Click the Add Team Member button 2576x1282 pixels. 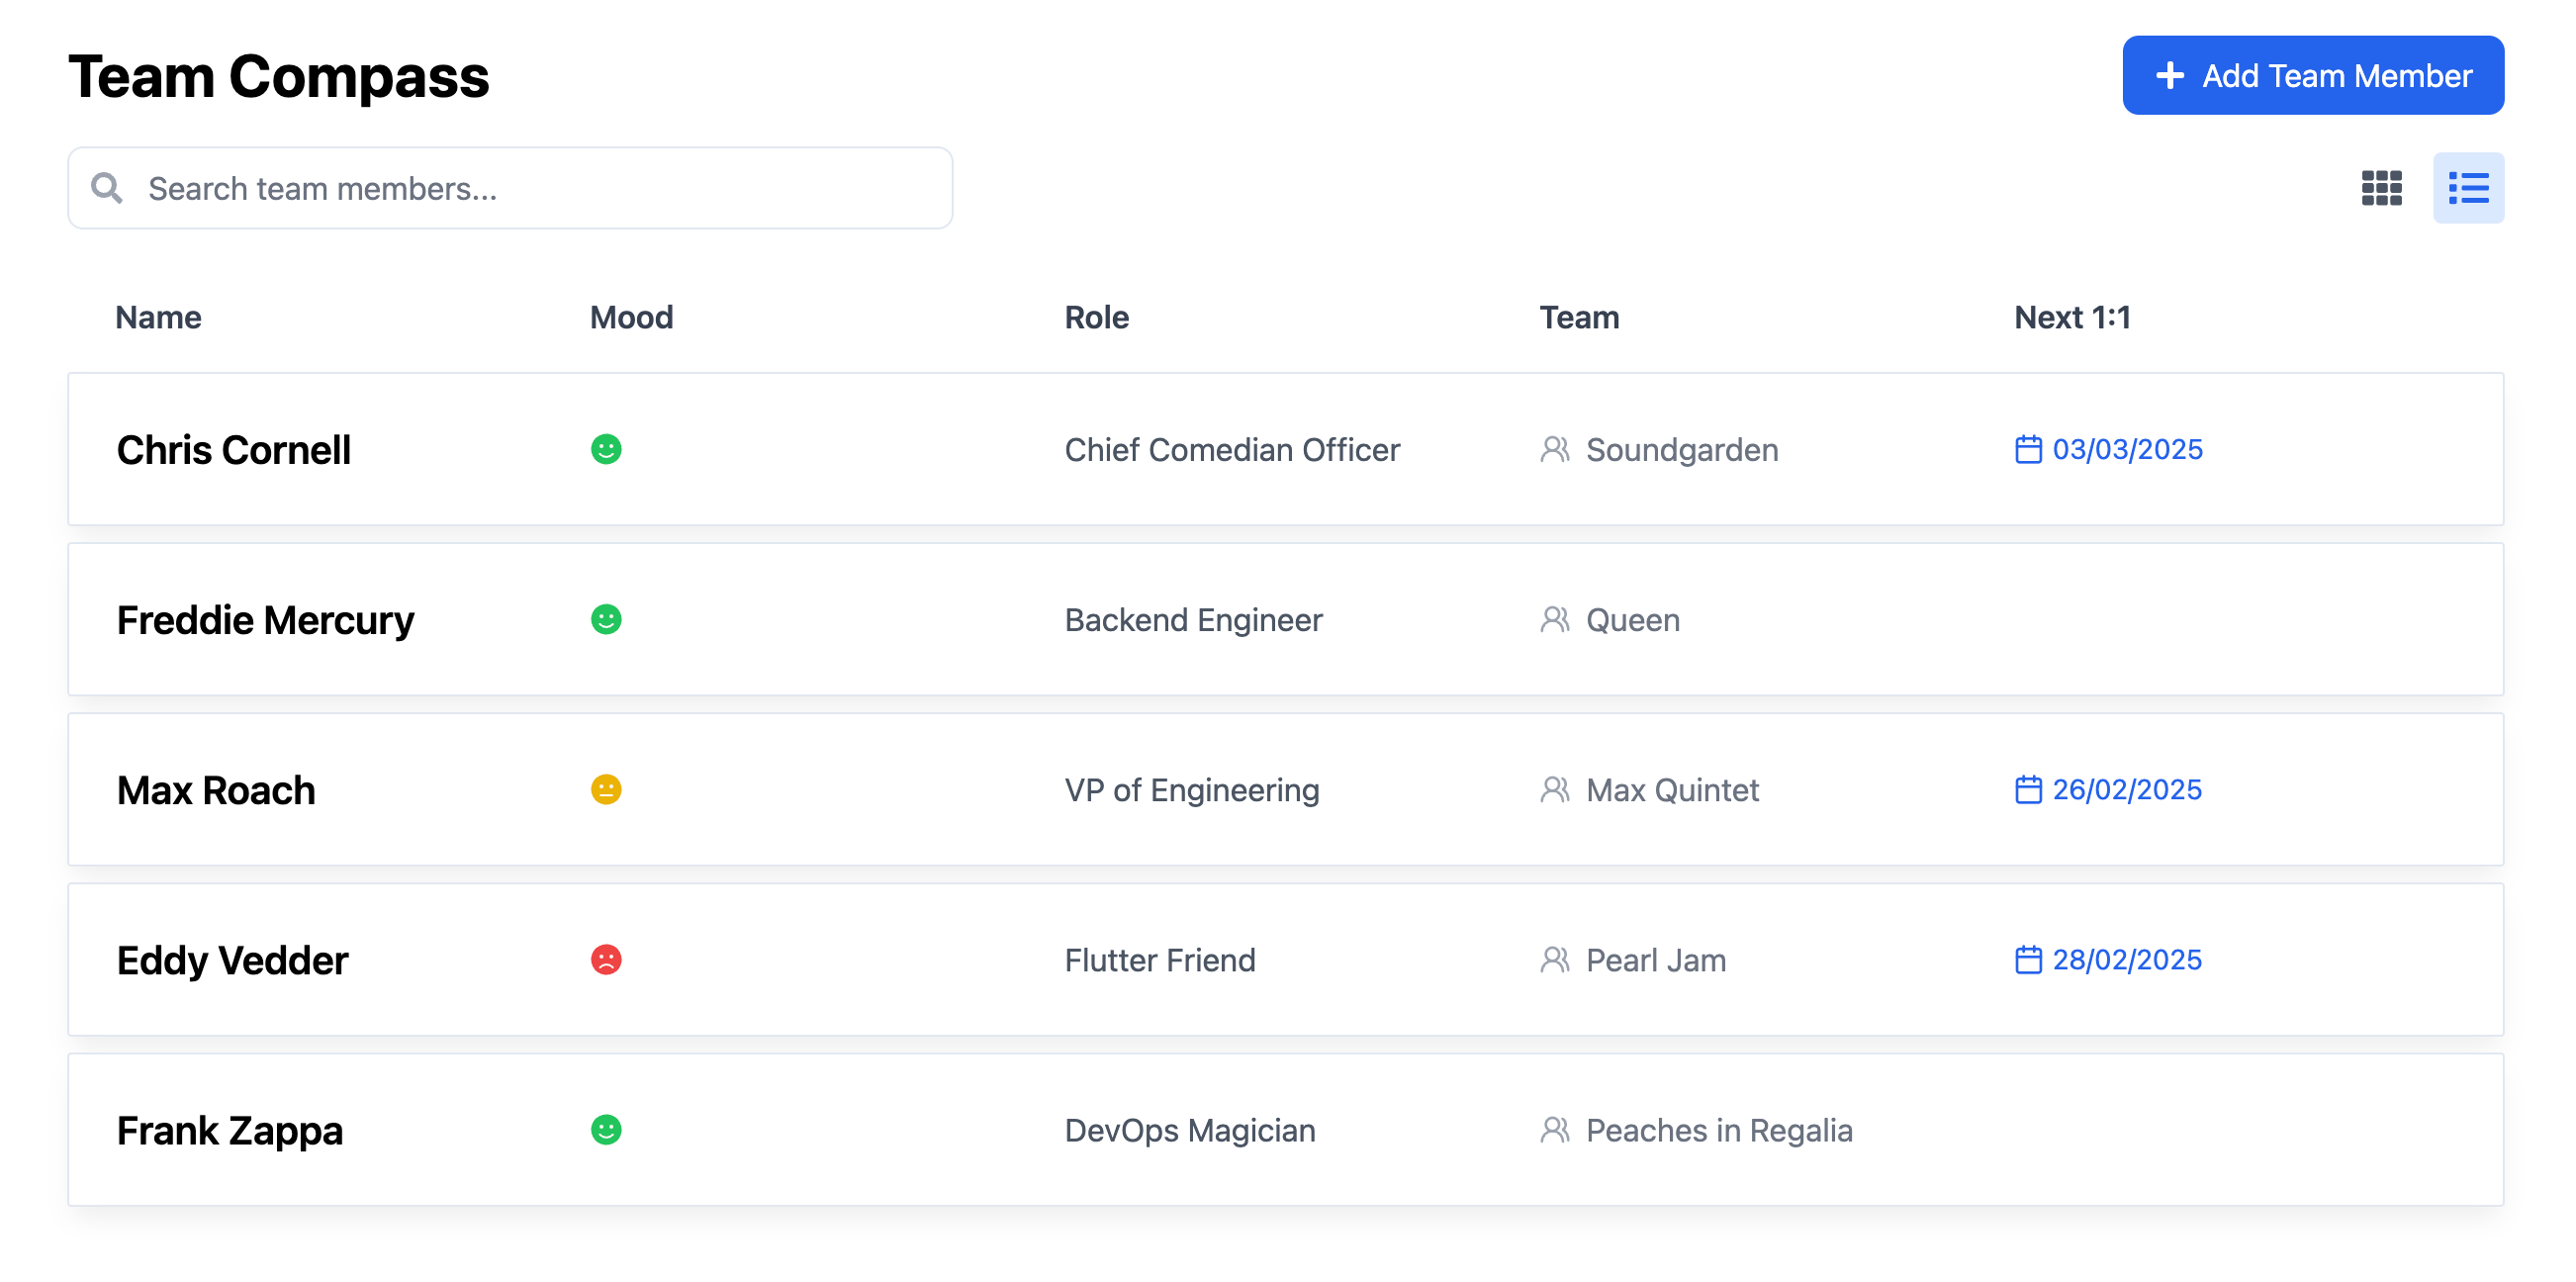(x=2312, y=75)
